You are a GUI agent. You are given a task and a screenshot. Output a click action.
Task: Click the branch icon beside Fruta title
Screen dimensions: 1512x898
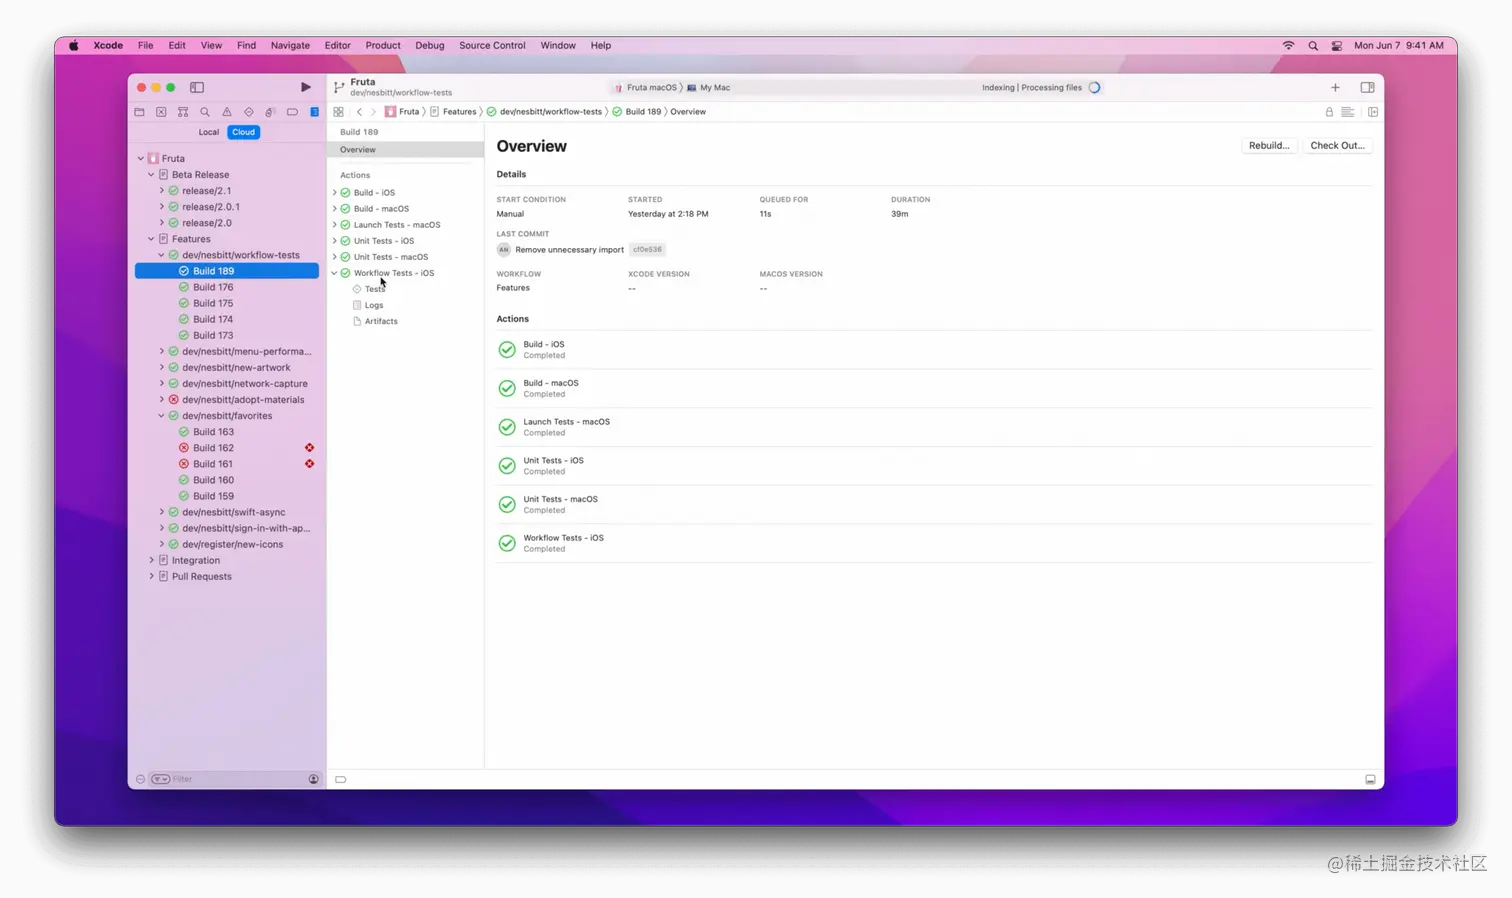click(339, 88)
